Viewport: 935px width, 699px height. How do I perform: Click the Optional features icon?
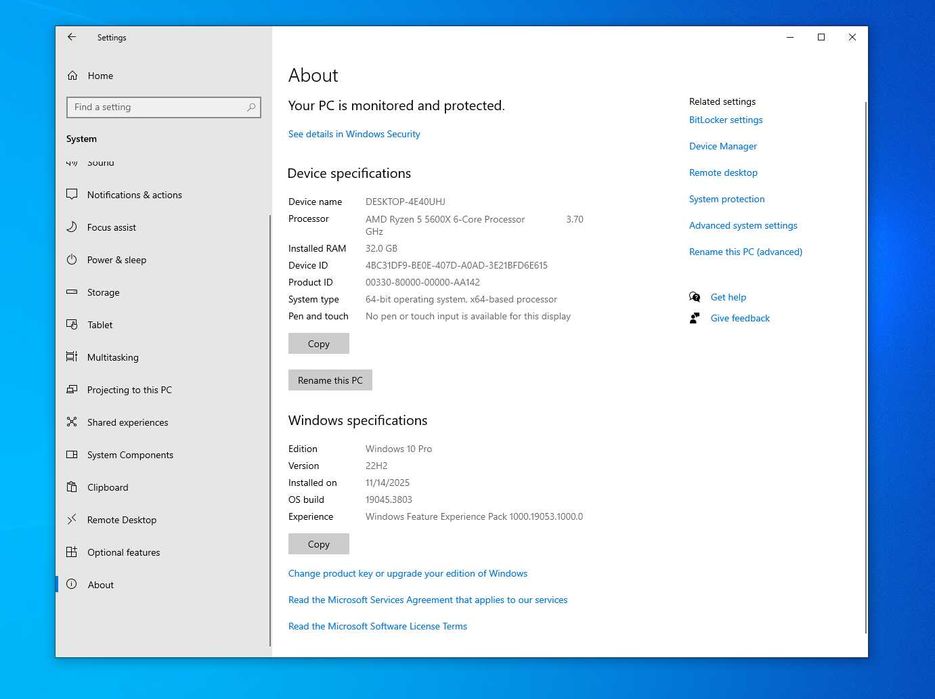point(72,552)
